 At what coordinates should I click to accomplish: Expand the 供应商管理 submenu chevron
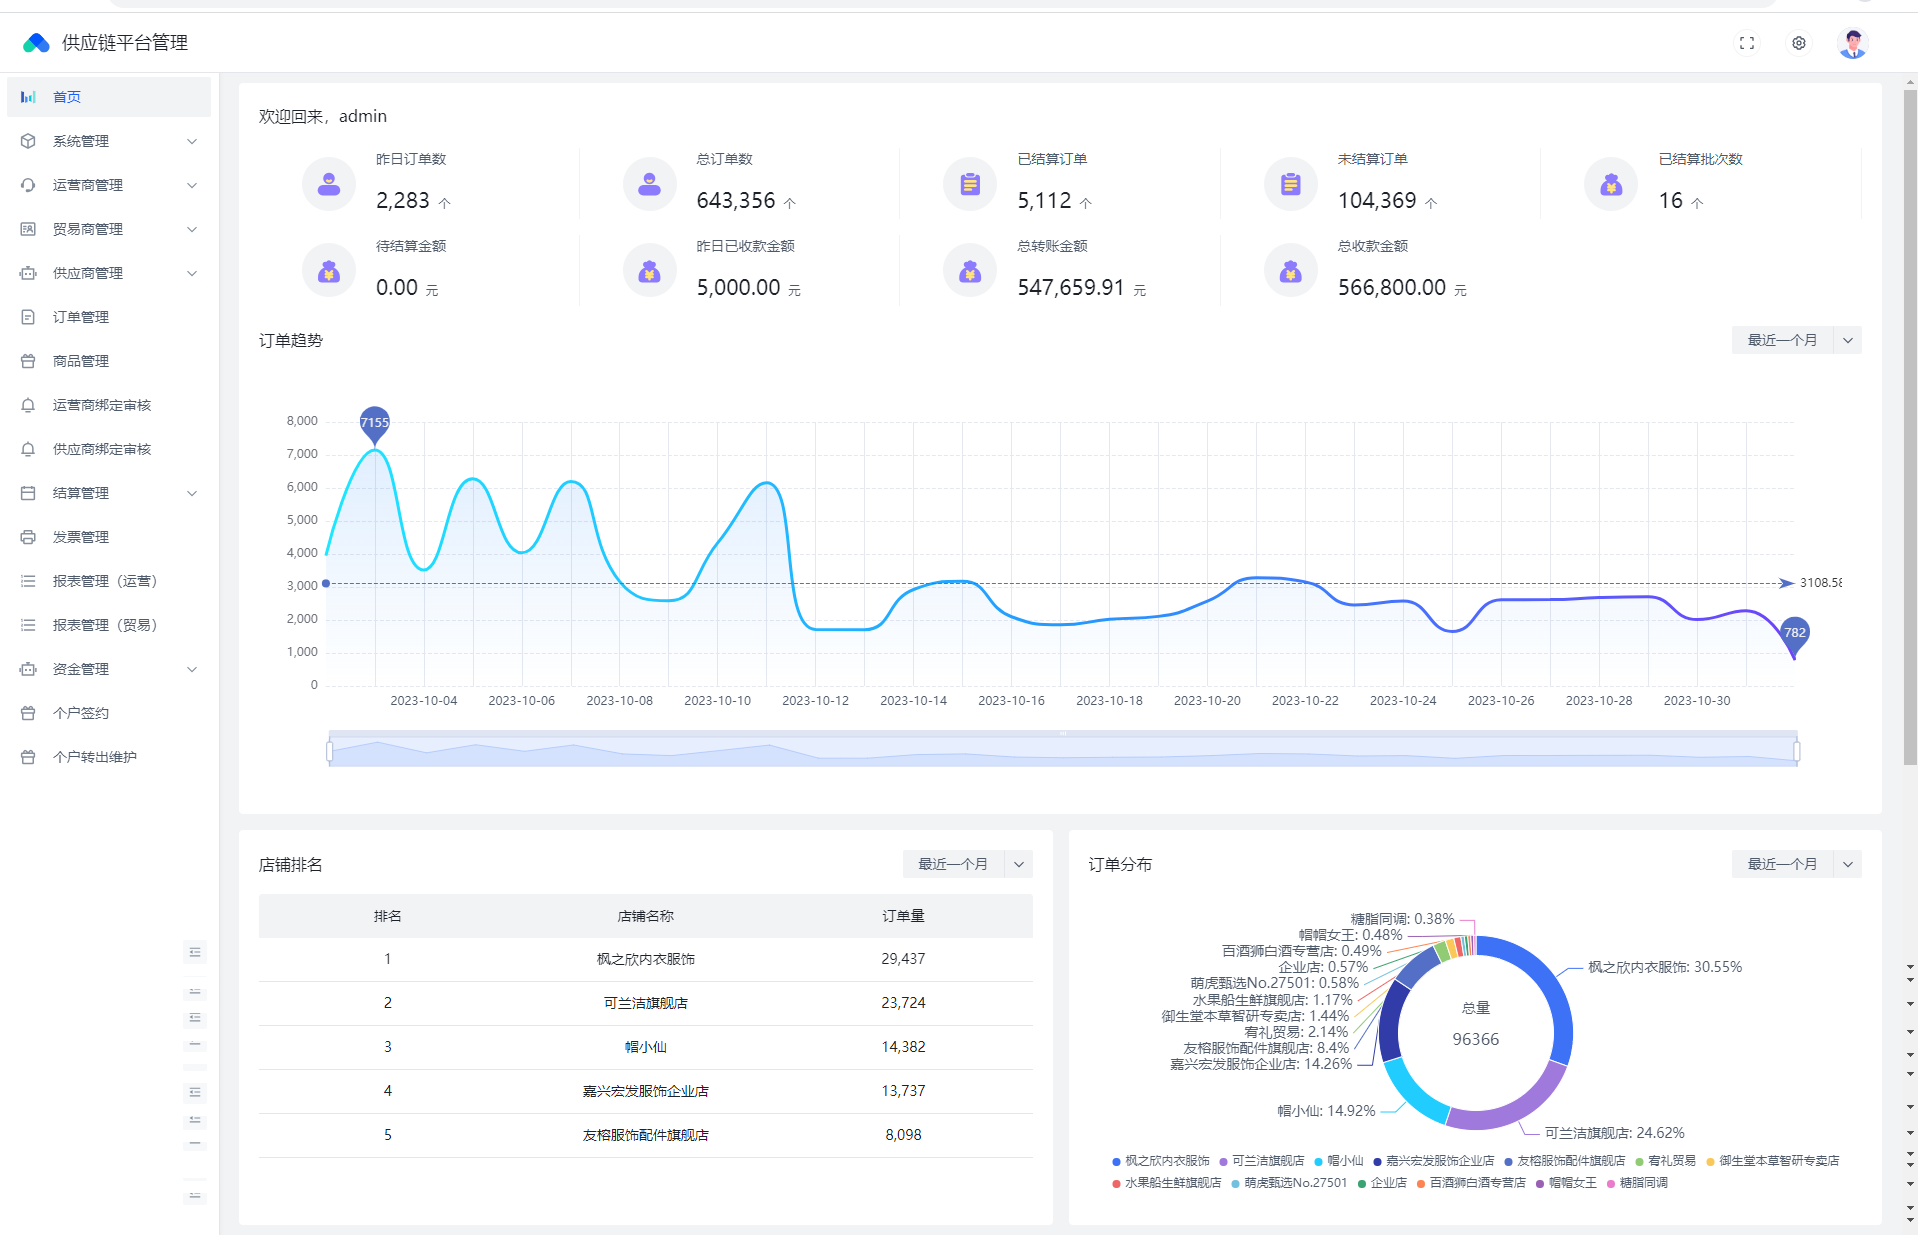(192, 273)
